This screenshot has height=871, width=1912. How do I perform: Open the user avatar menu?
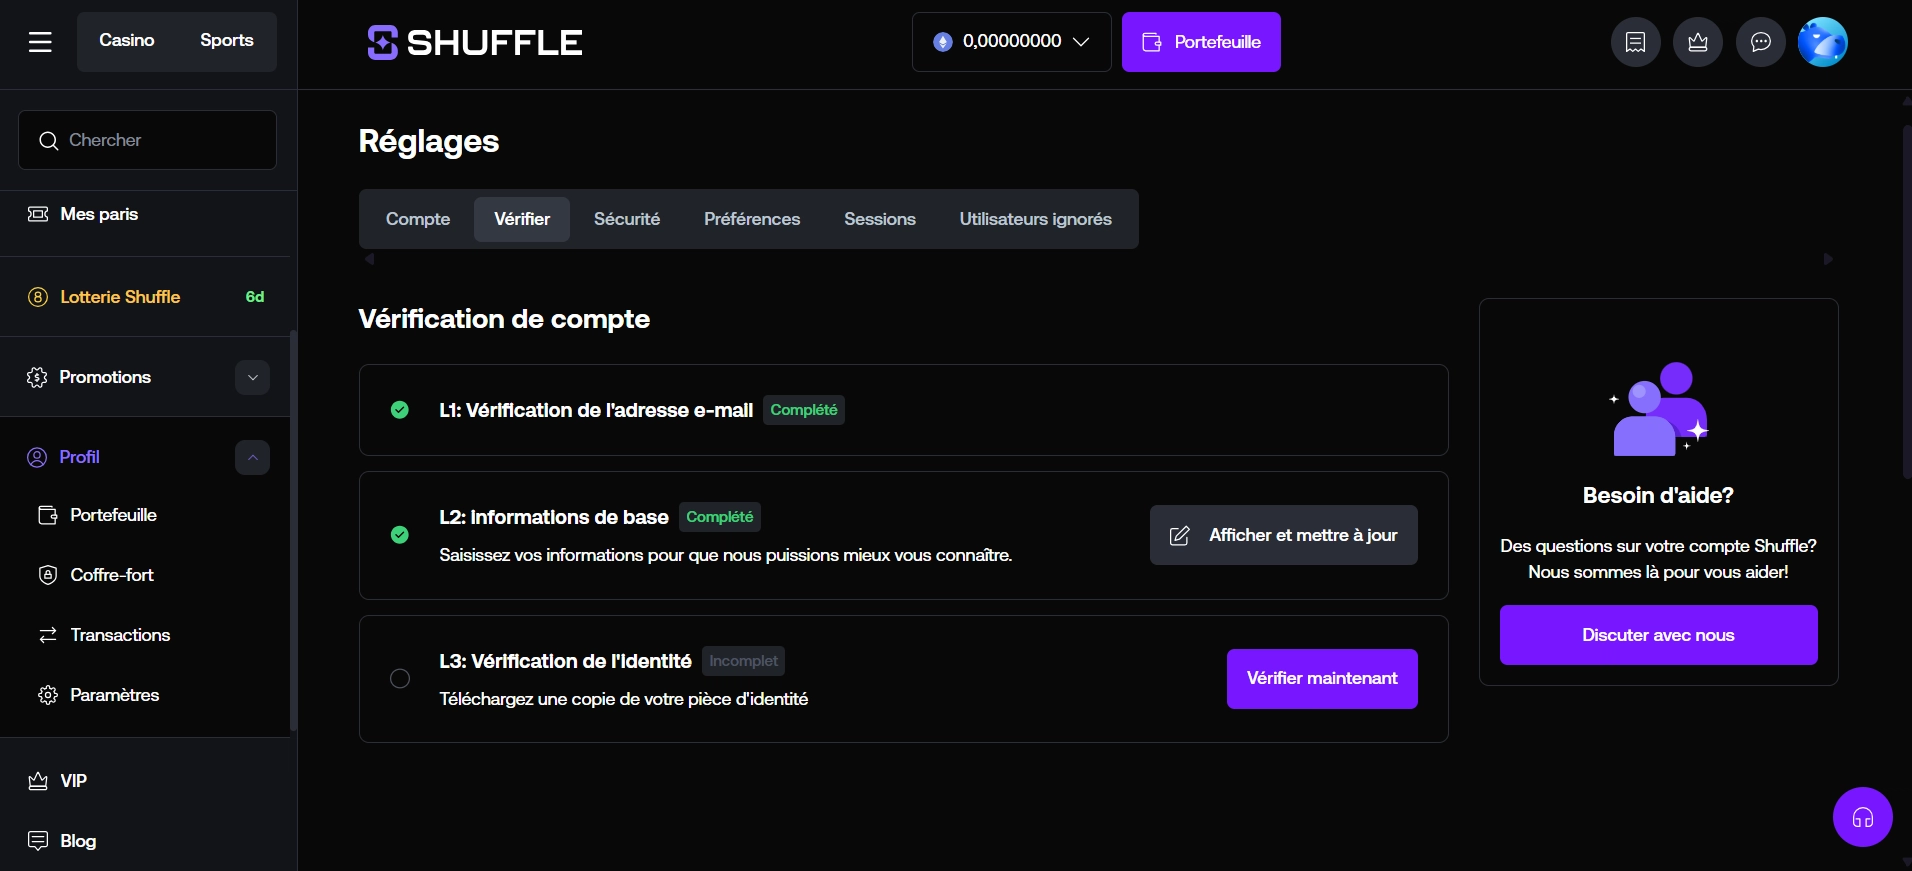(1823, 42)
